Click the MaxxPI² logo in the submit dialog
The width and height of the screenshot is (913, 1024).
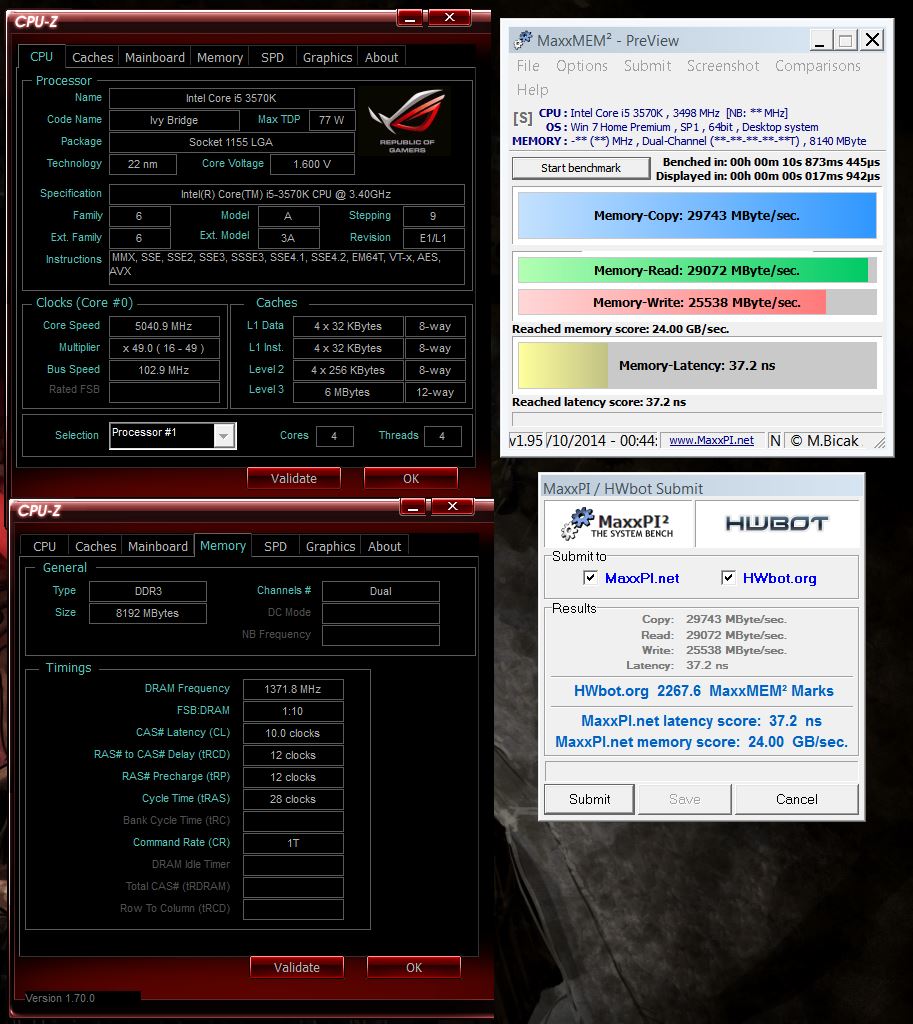tap(618, 524)
